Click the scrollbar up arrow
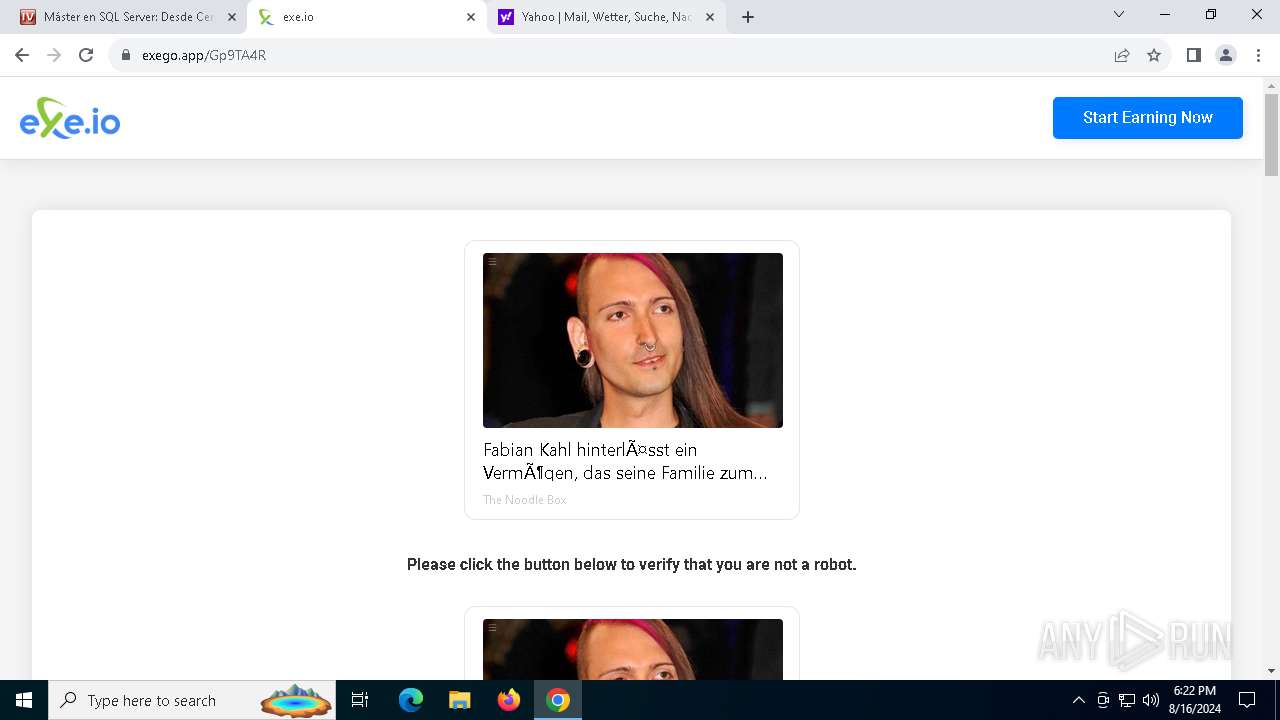Viewport: 1280px width, 720px height. point(1271,86)
